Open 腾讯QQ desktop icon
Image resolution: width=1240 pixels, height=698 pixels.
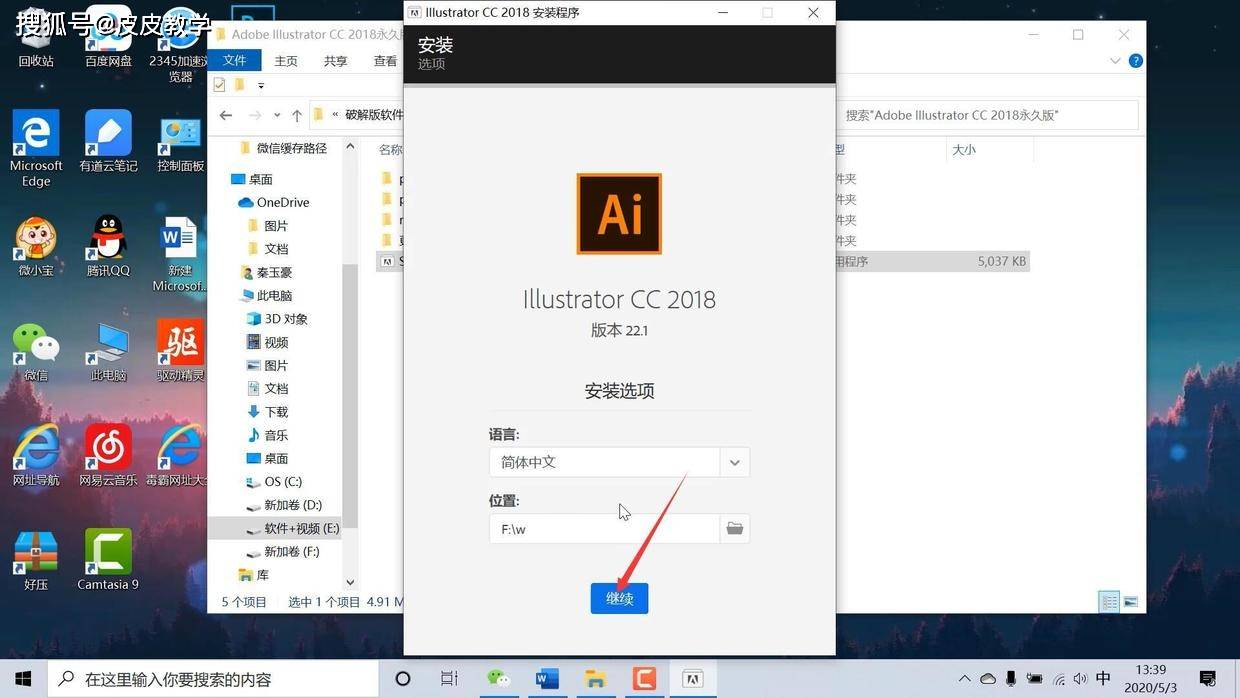[x=108, y=246]
